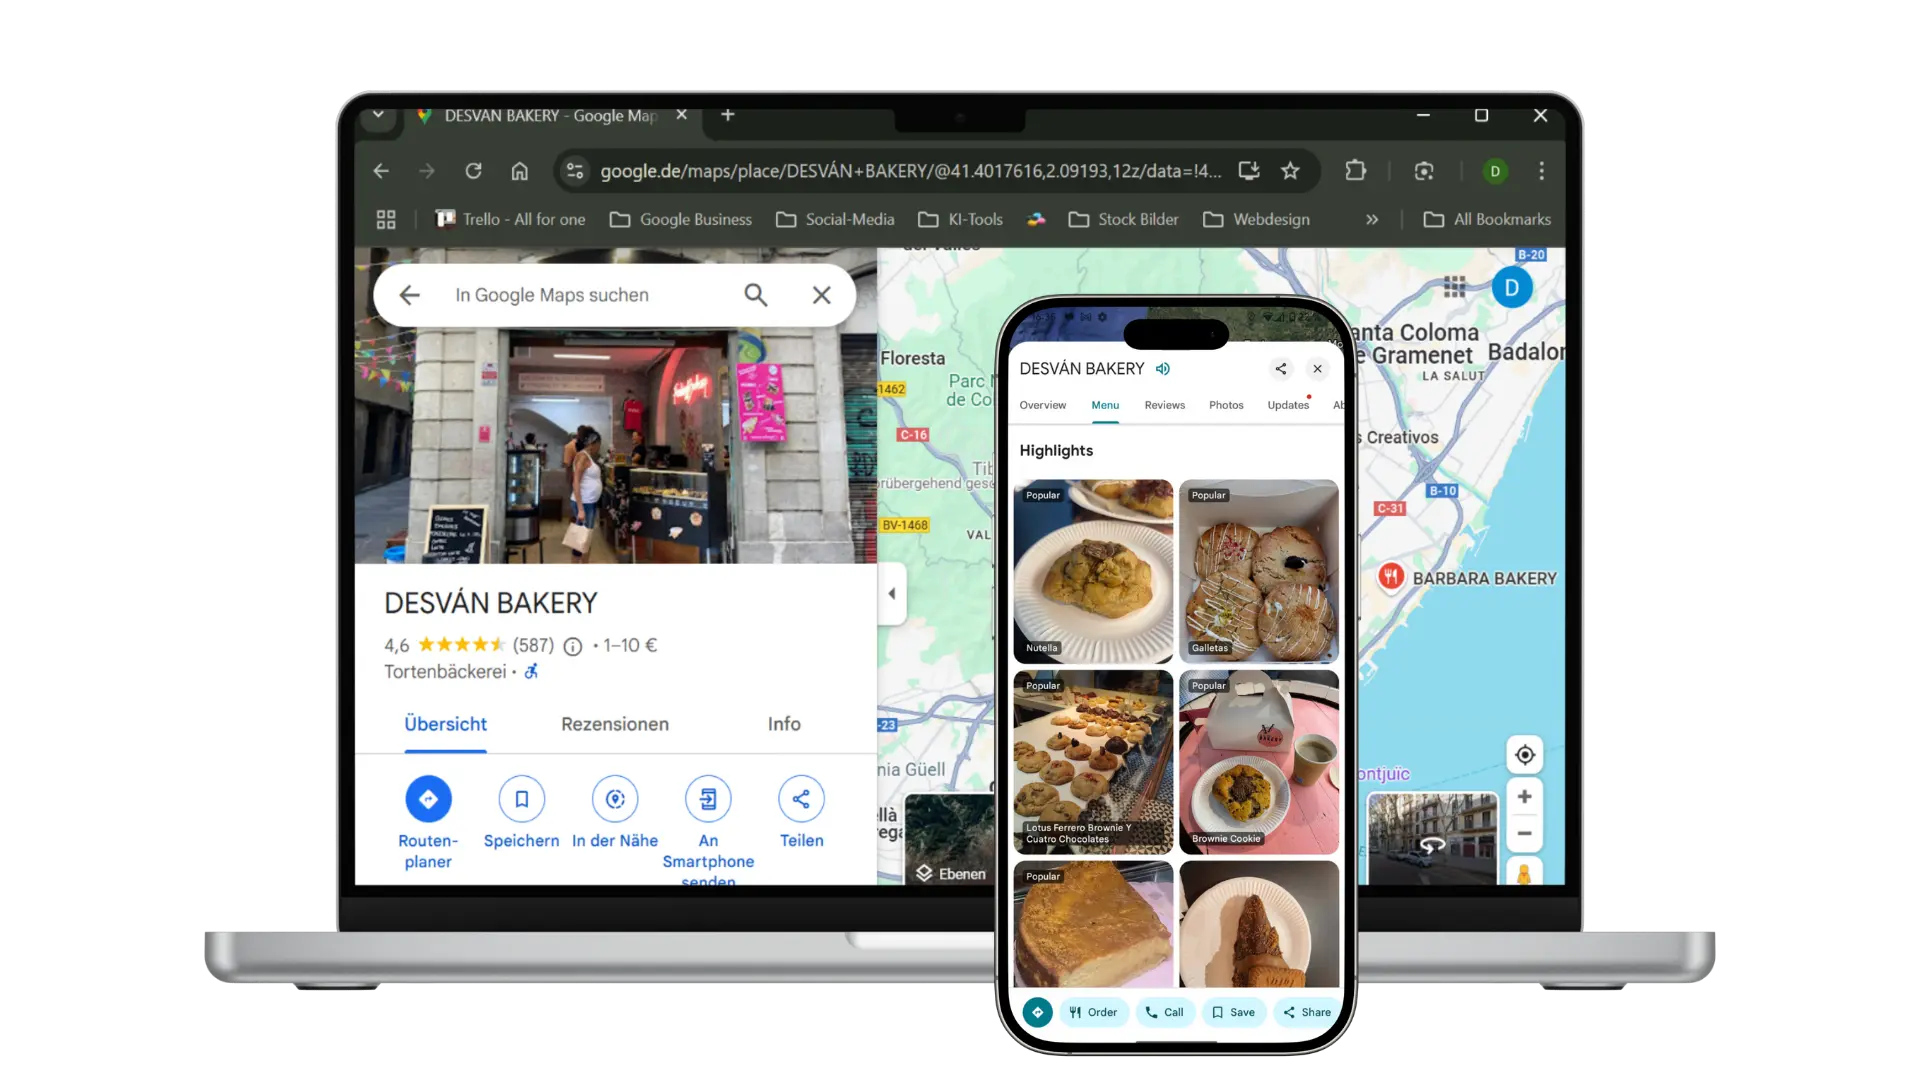
Task: Open the tab search dropdown arrow
Action: tap(378, 115)
